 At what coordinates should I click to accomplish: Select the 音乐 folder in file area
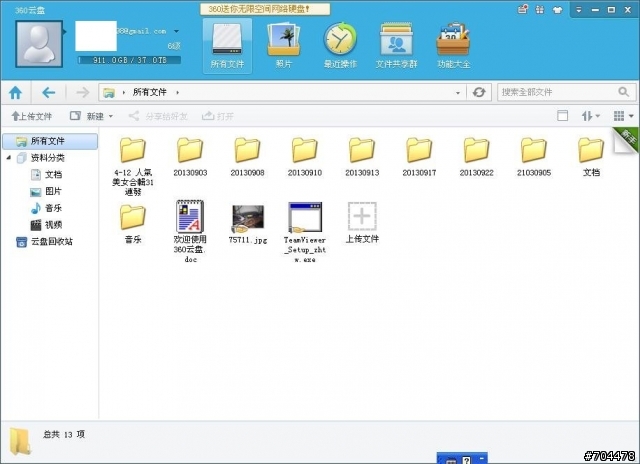pos(133,224)
